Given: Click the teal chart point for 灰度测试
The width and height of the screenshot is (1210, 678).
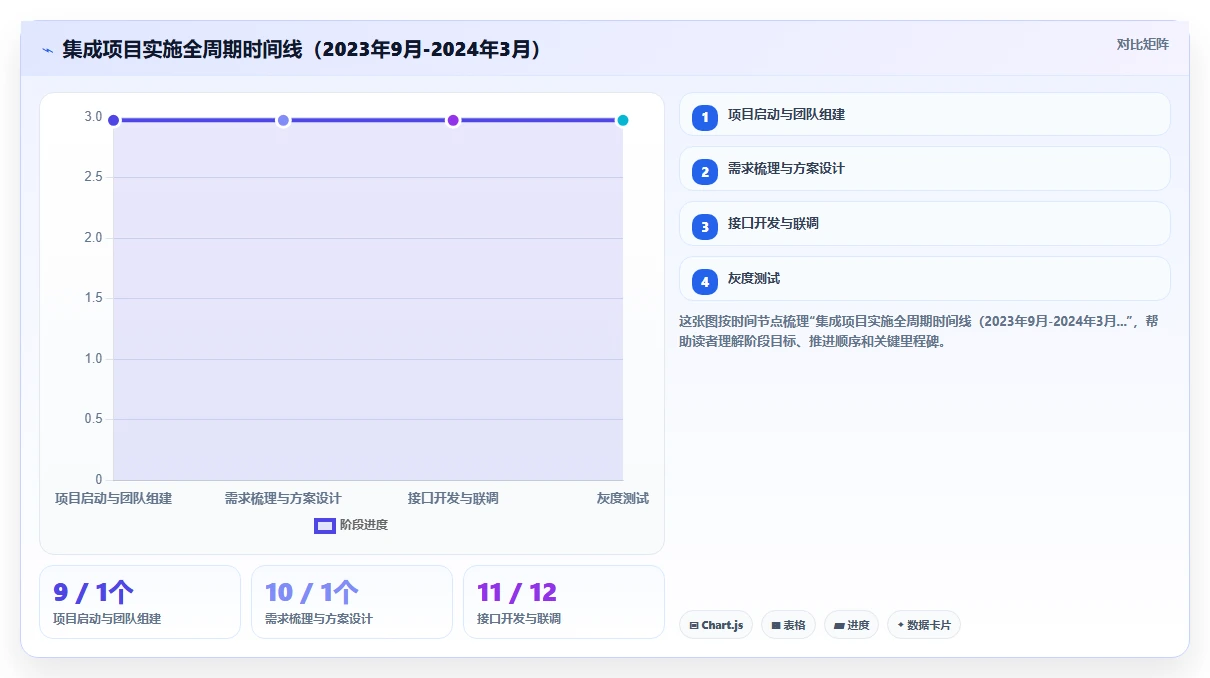Looking at the screenshot, I should (623, 120).
